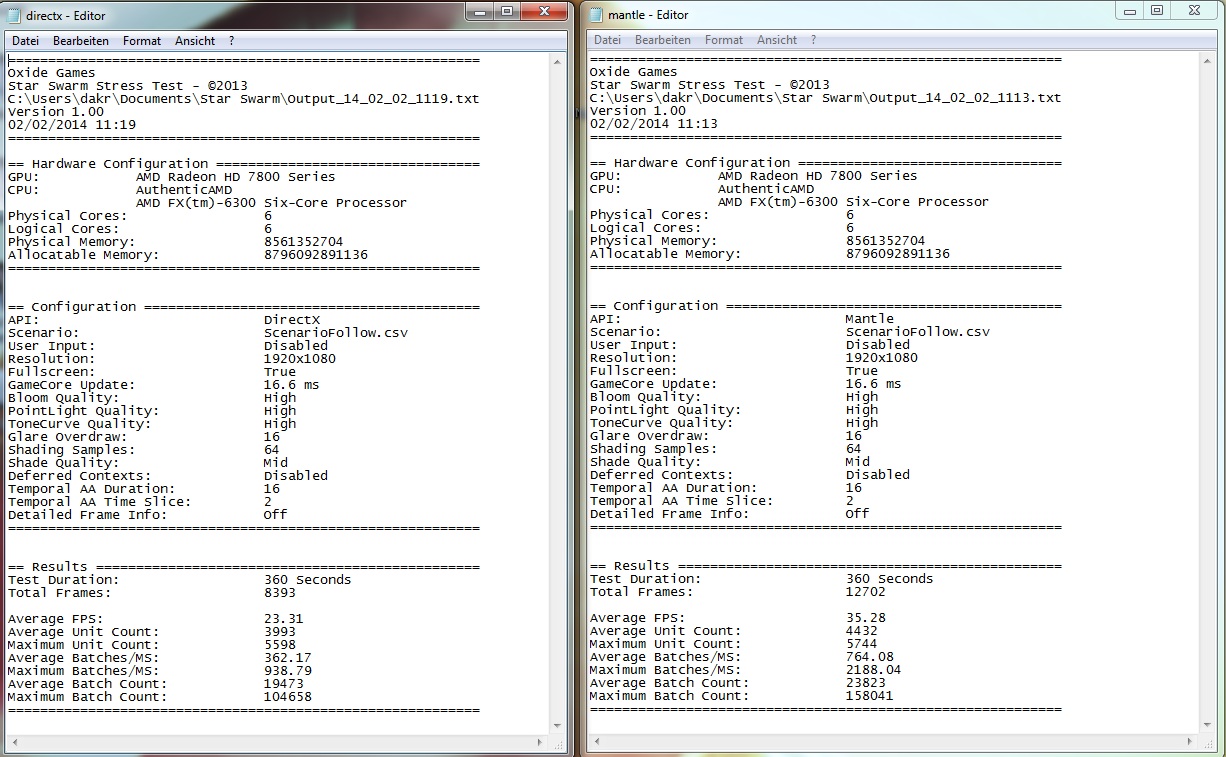This screenshot has width=1226, height=757.
Task: Click scroll-up arrow in directx vertical scrollbar
Action: (558, 63)
